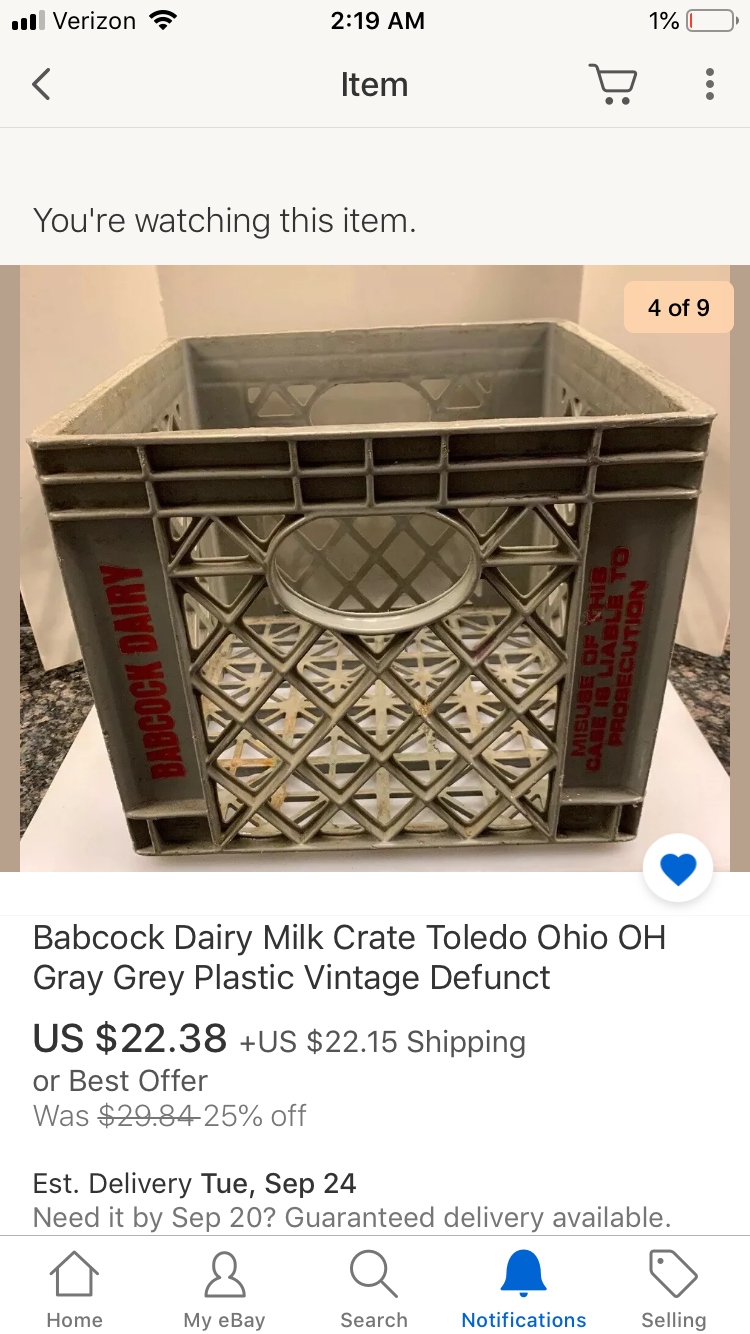Image resolution: width=750 pixels, height=1334 pixels.
Task: Open the Babcock Dairy crate photo
Action: pos(375,568)
